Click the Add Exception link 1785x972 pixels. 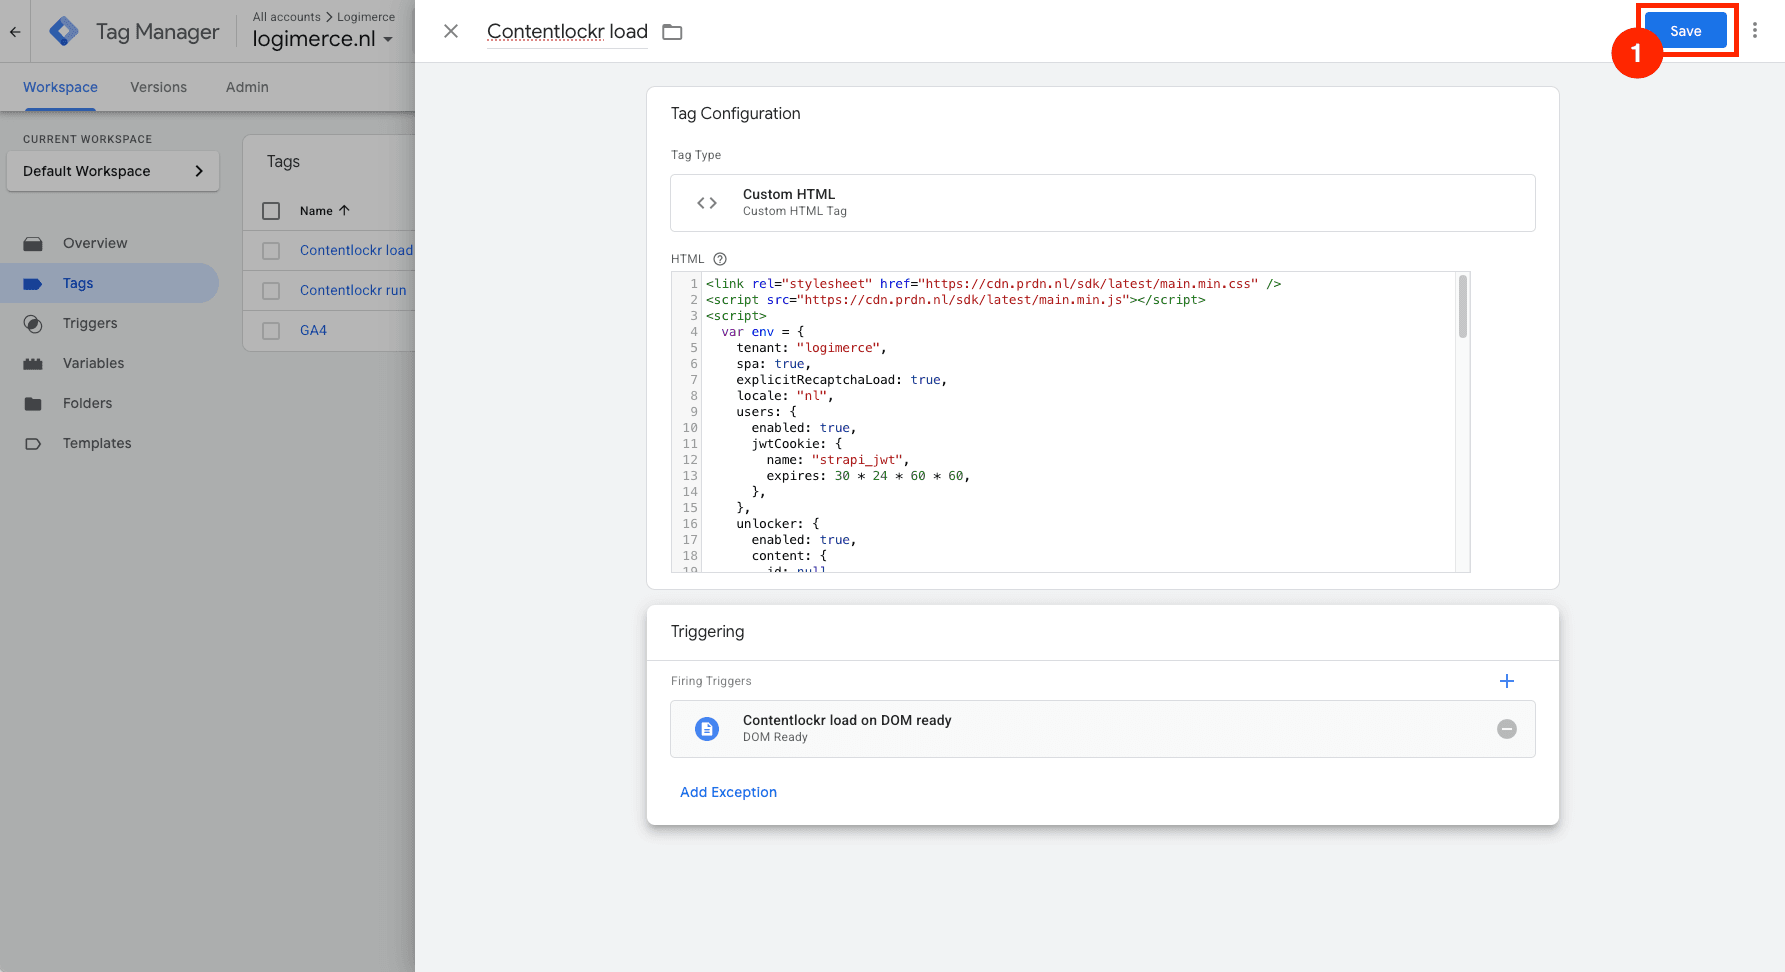pos(728,792)
